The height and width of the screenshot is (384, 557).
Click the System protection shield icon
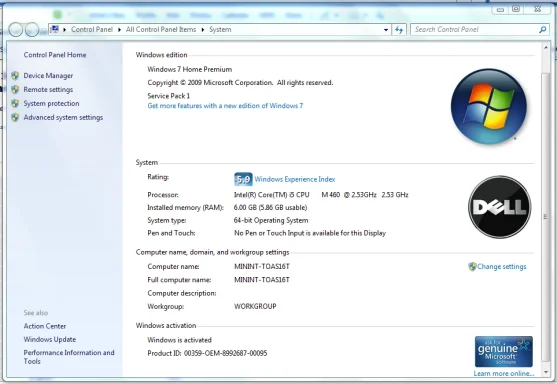(x=15, y=103)
